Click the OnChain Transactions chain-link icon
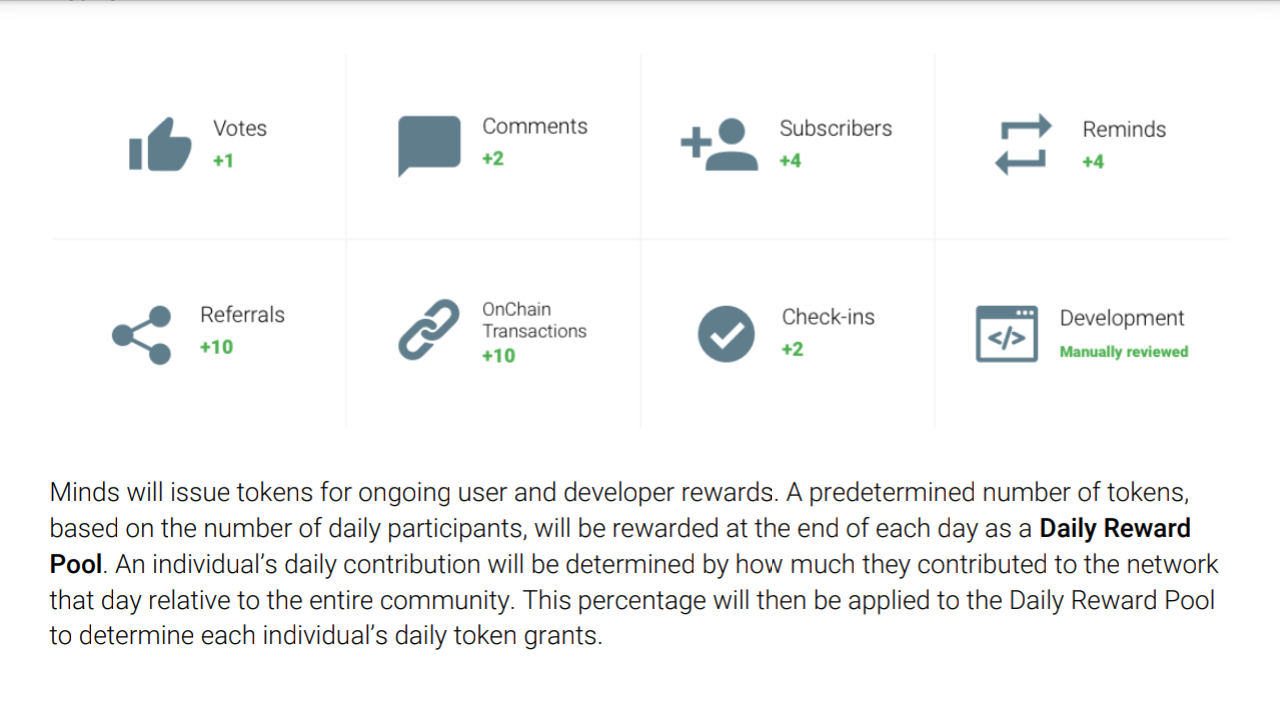 pyautogui.click(x=429, y=331)
